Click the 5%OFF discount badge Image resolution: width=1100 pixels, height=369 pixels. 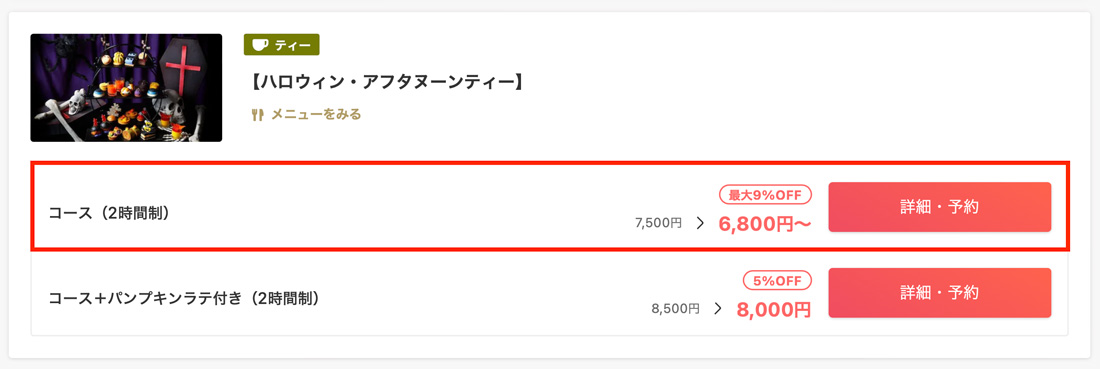click(x=777, y=281)
